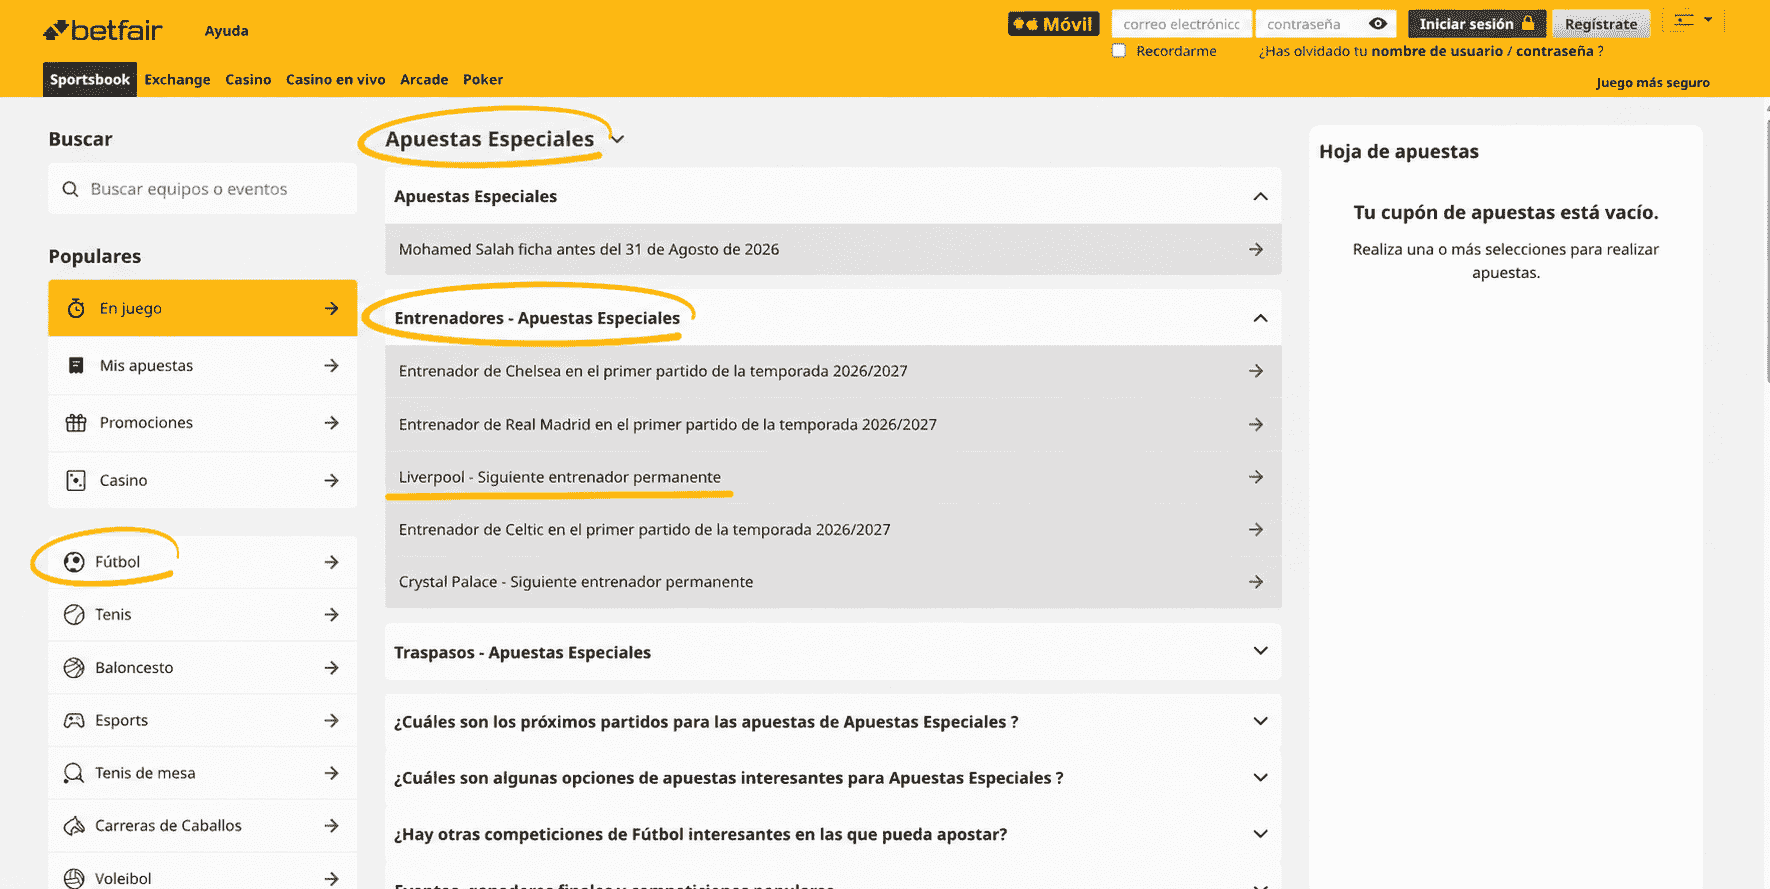The image size is (1770, 889).
Task: Expand the opciones de apuestas interesantes question
Action: [1260, 777]
